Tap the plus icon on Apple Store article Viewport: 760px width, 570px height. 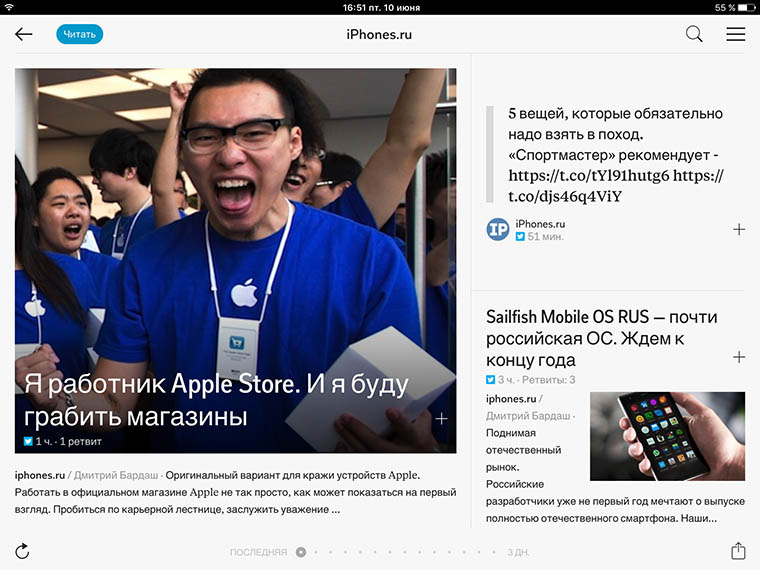[441, 419]
